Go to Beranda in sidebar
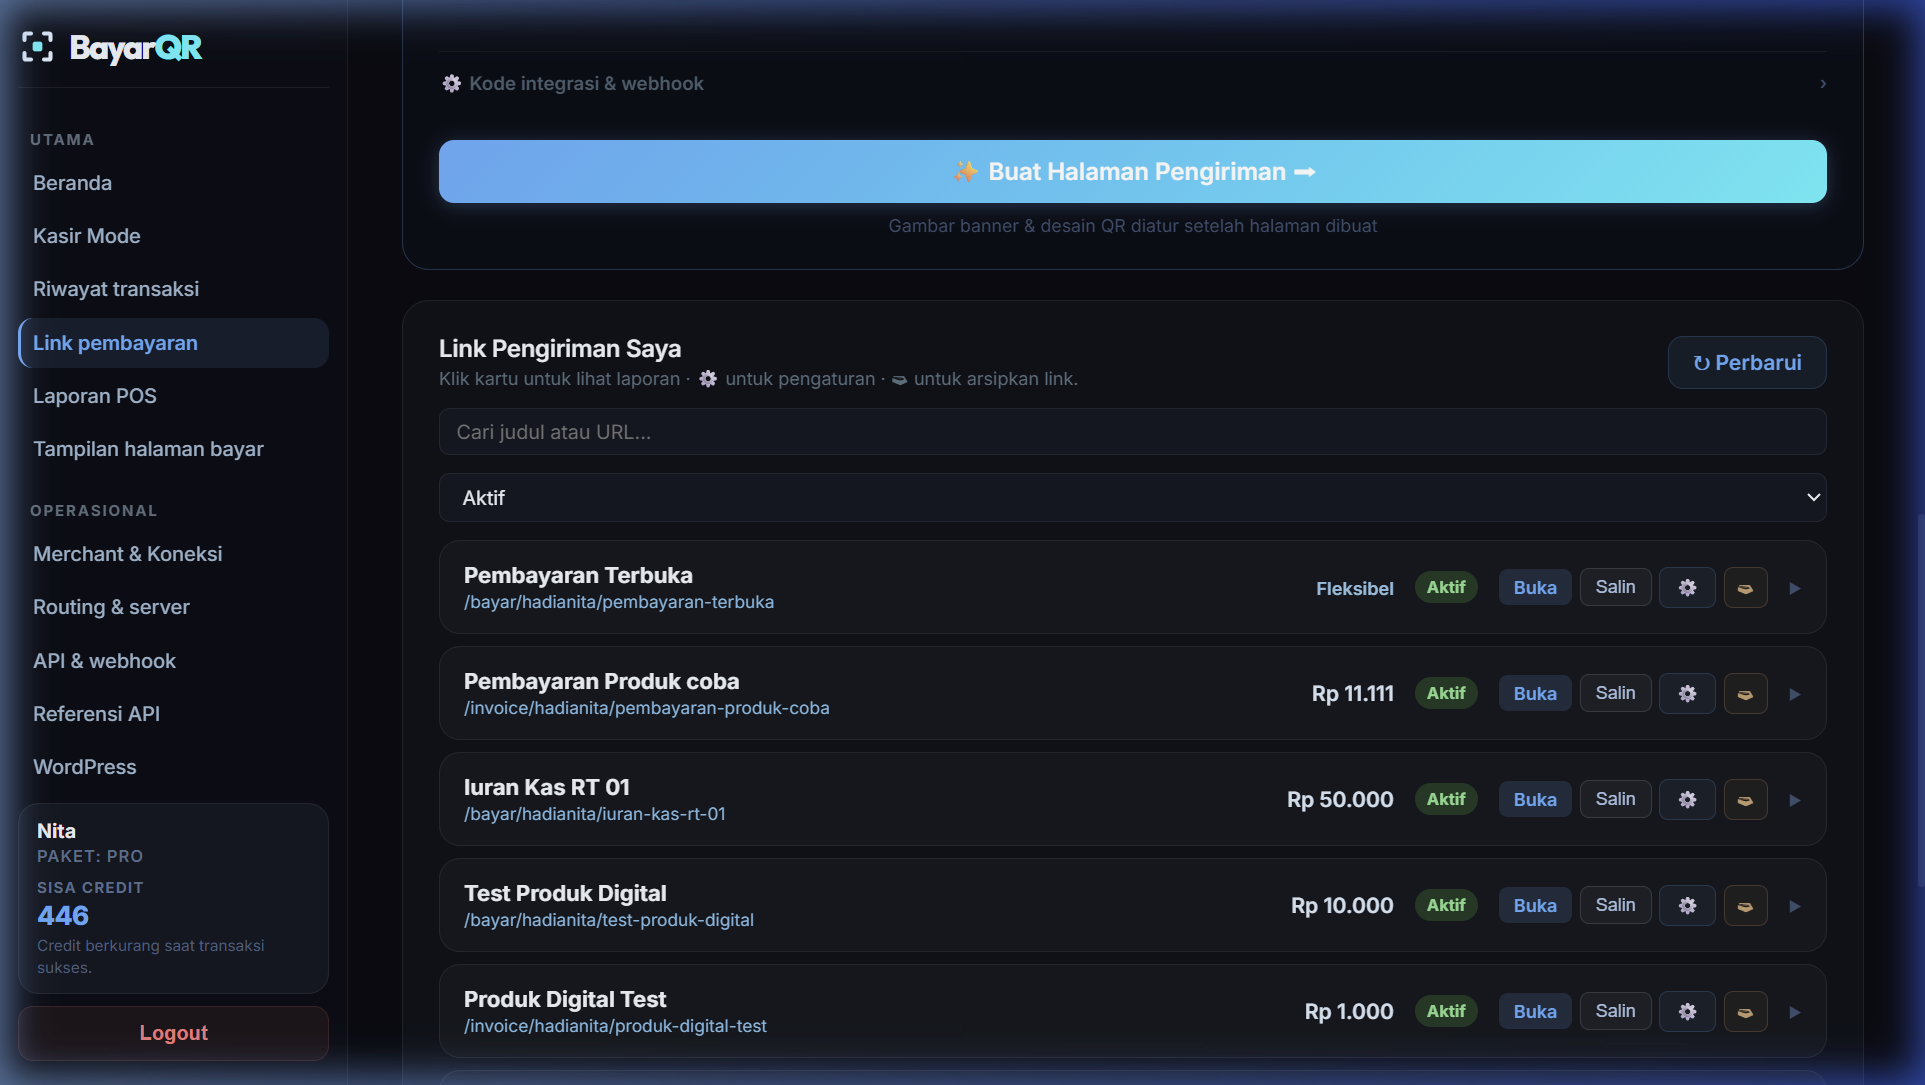1925x1085 pixels. (x=173, y=183)
